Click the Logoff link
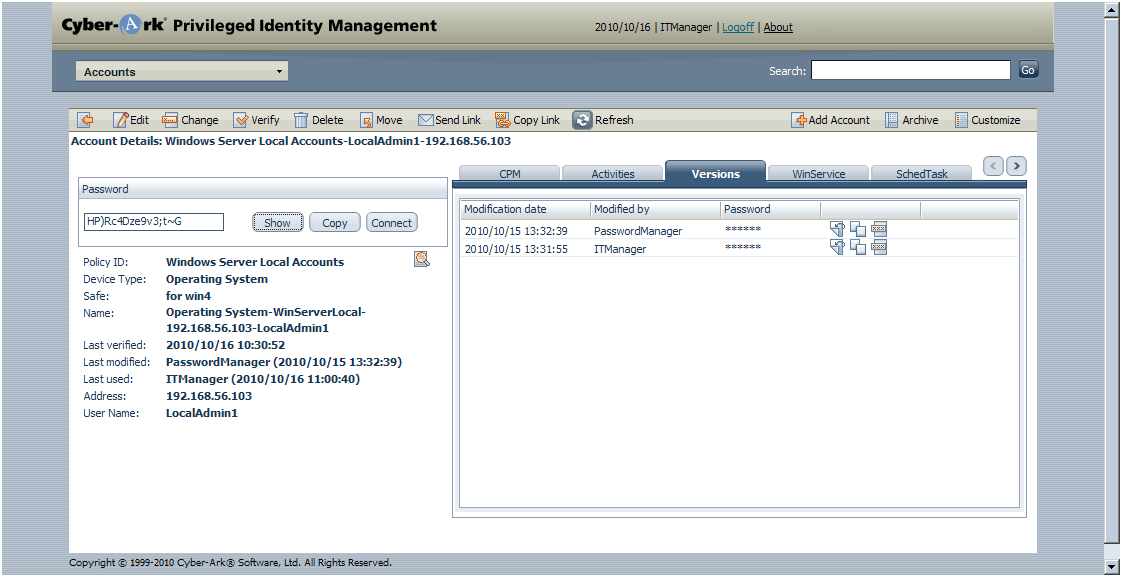 point(738,27)
